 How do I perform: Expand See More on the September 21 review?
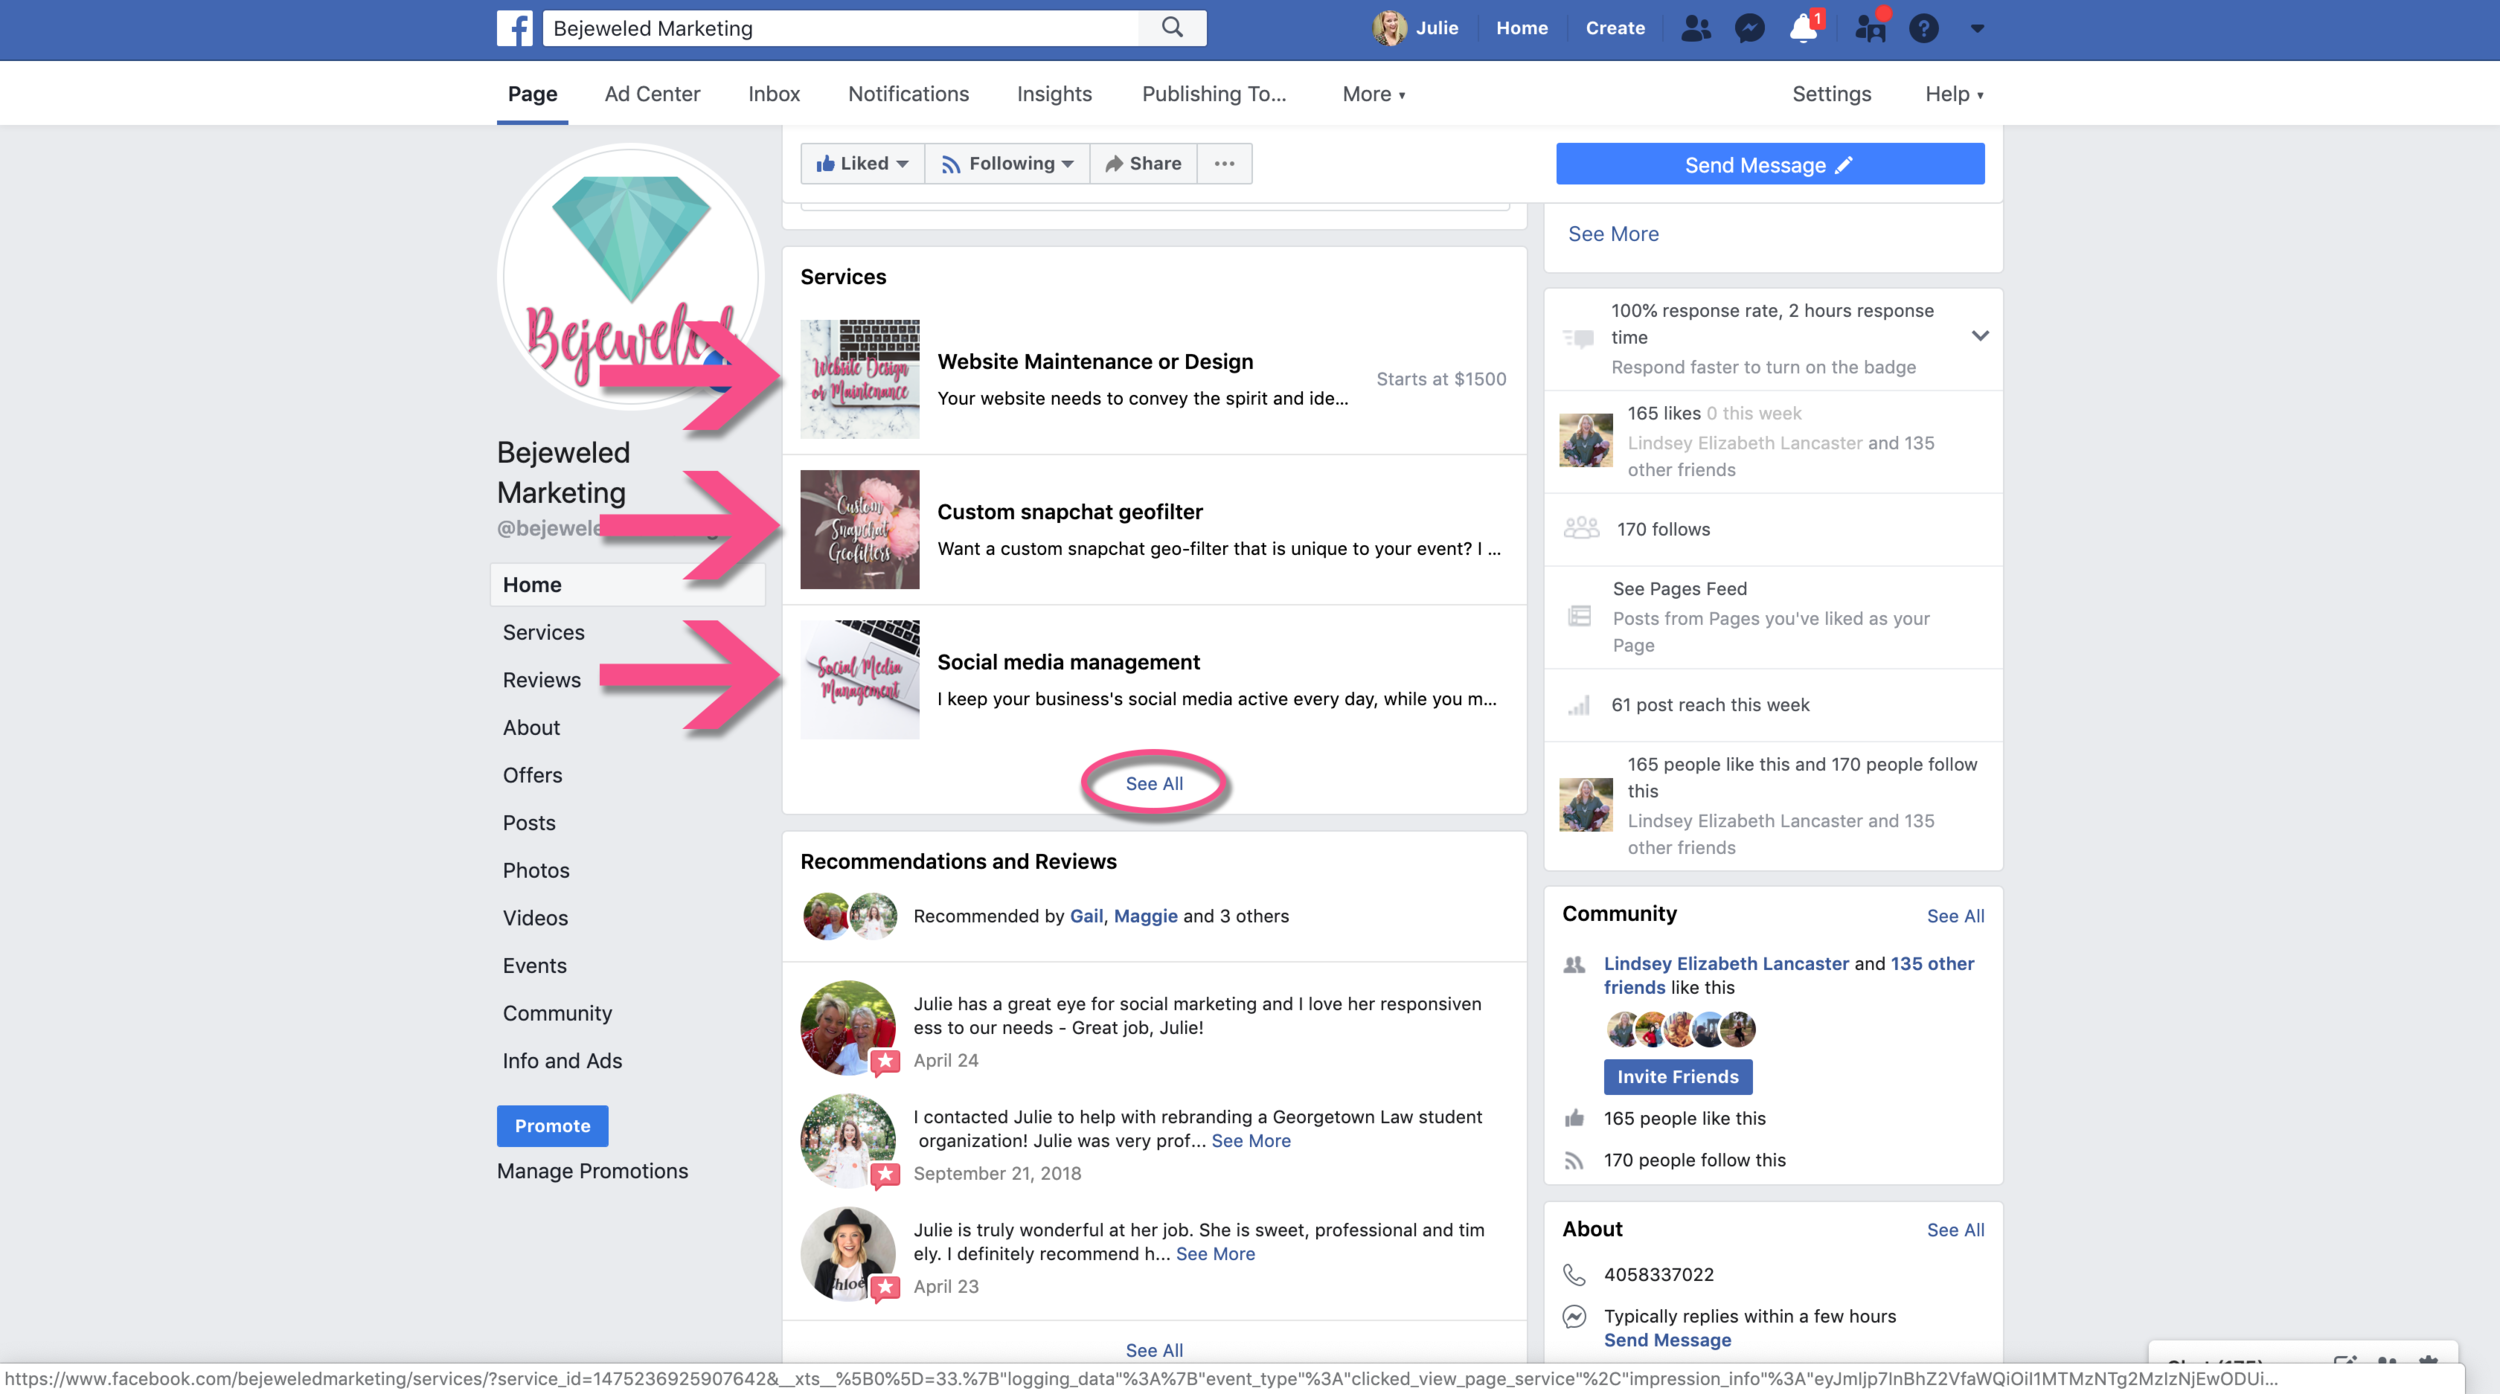(1251, 1141)
